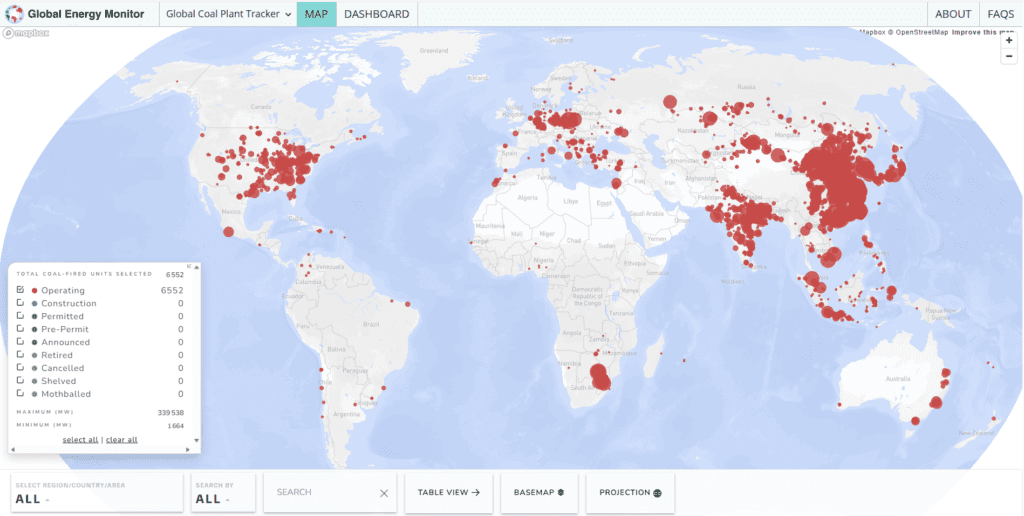Open Table View
Image resolution: width=1024 pixels, height=516 pixels.
tap(448, 493)
